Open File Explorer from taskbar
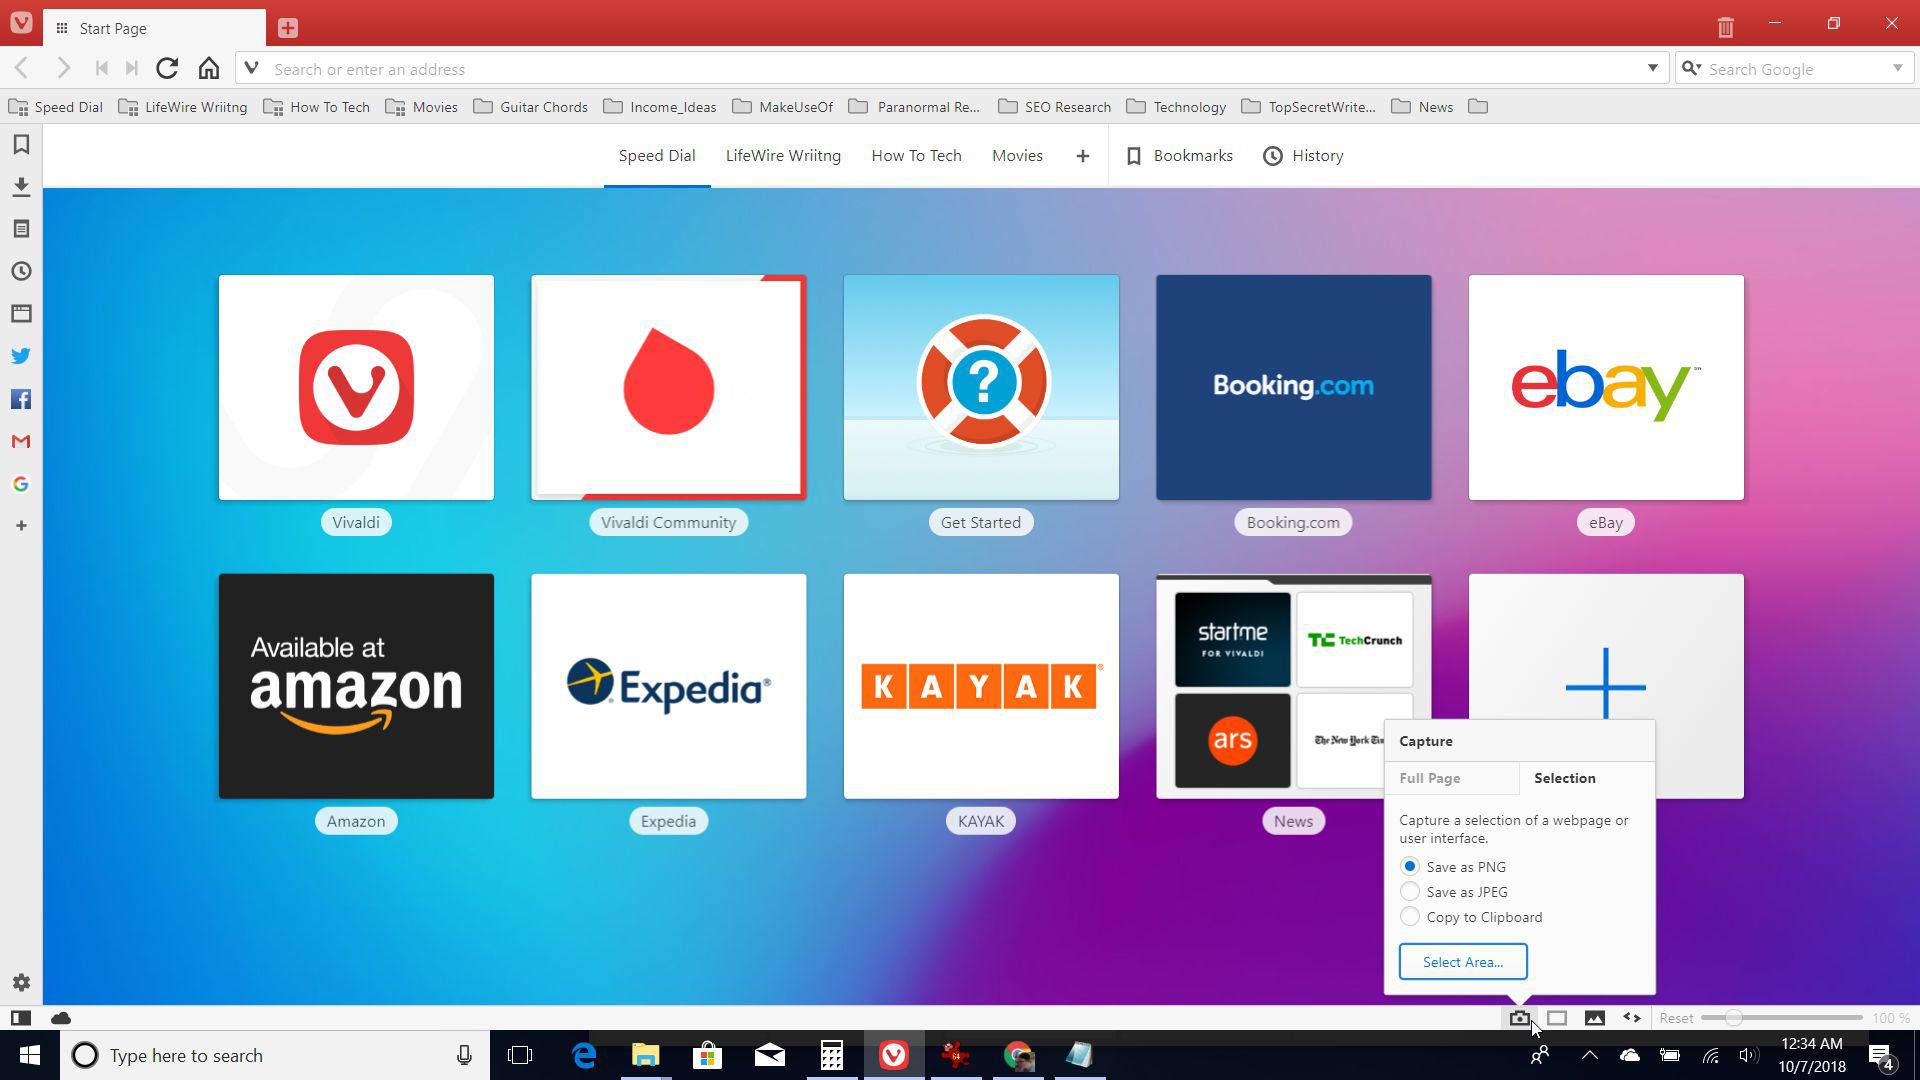This screenshot has width=1920, height=1080. [645, 1055]
